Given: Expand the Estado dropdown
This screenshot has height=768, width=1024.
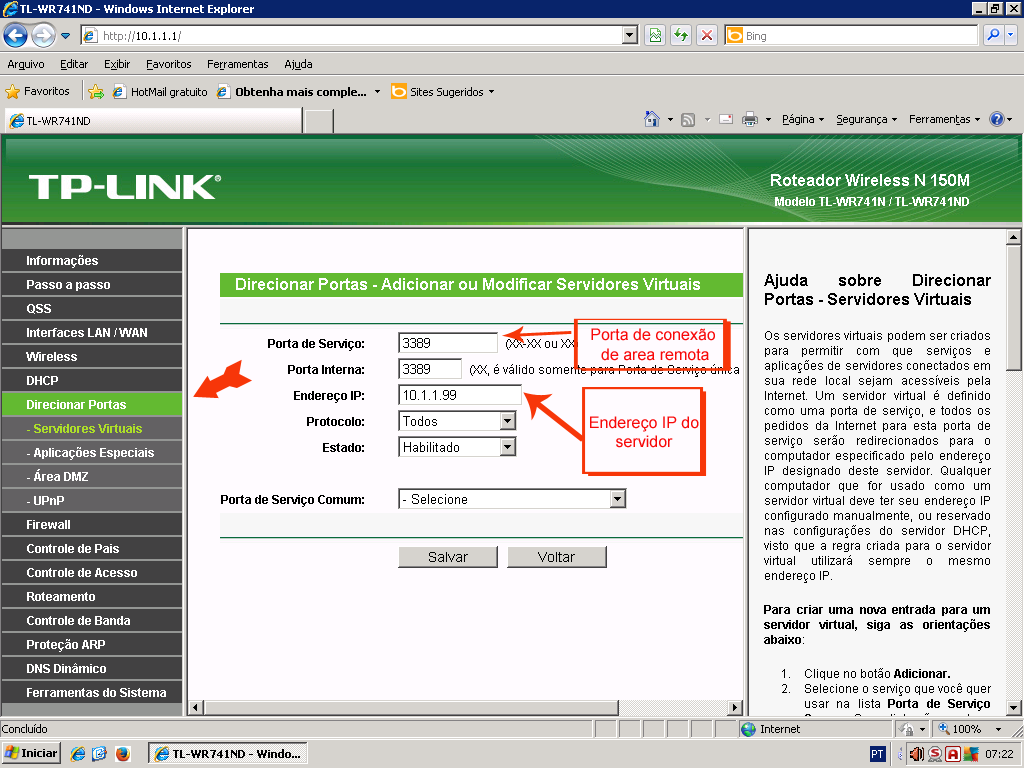Looking at the screenshot, I should tap(507, 447).
